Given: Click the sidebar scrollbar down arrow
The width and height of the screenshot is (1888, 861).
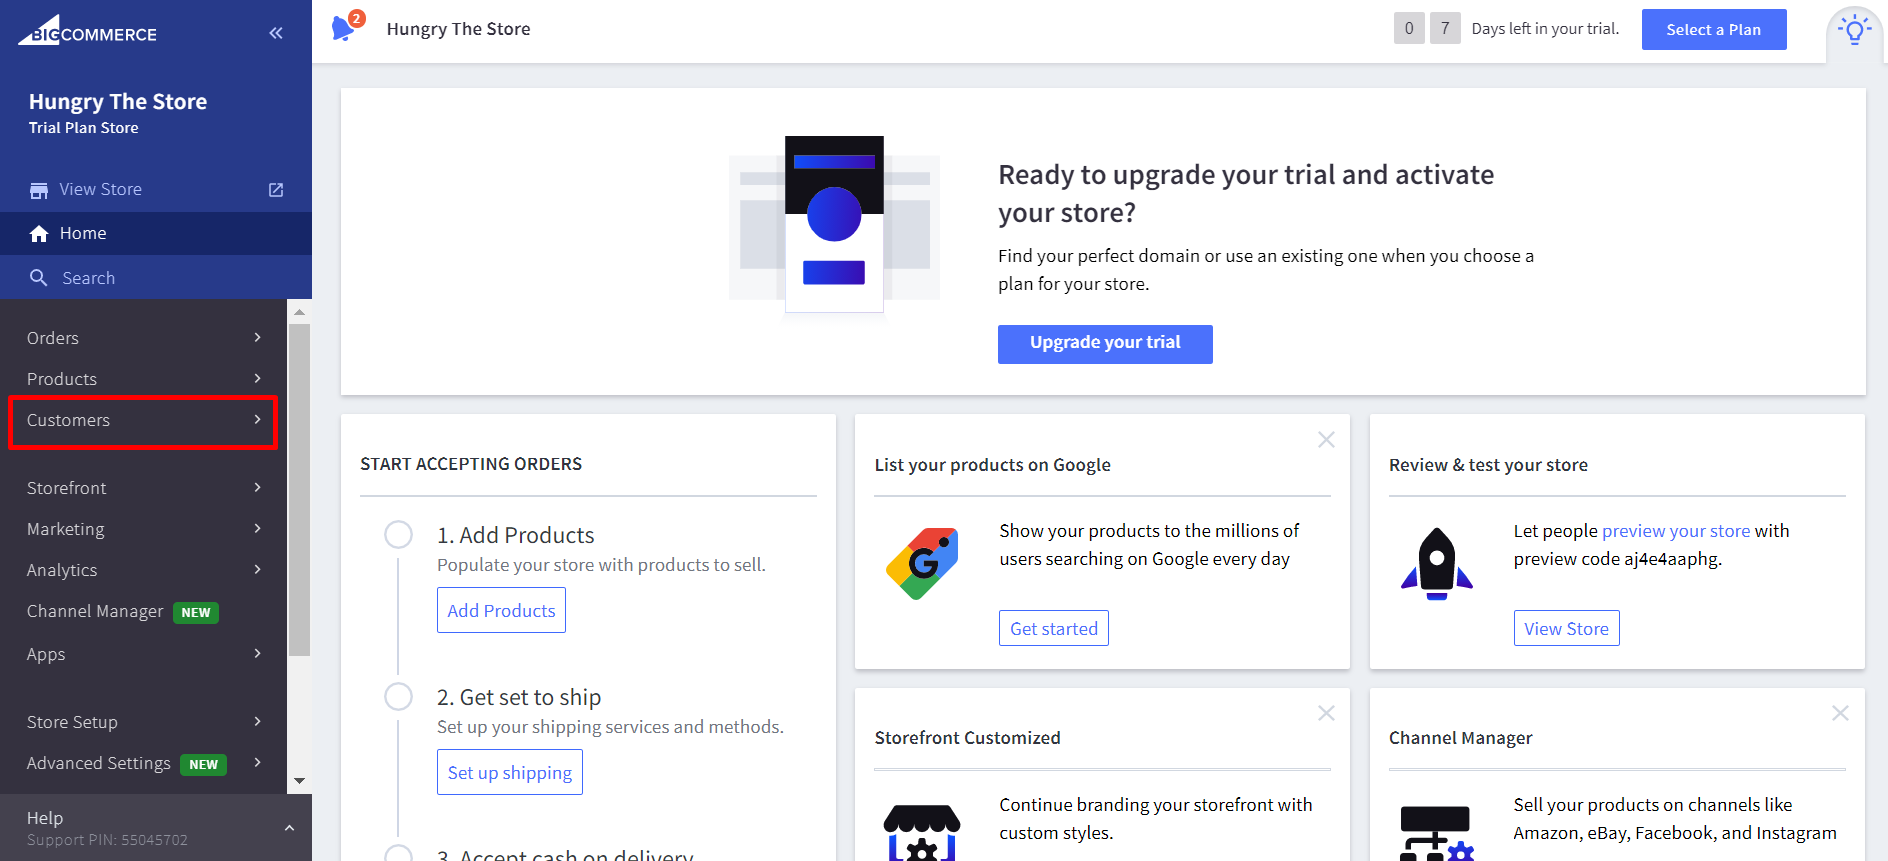Looking at the screenshot, I should point(299,781).
